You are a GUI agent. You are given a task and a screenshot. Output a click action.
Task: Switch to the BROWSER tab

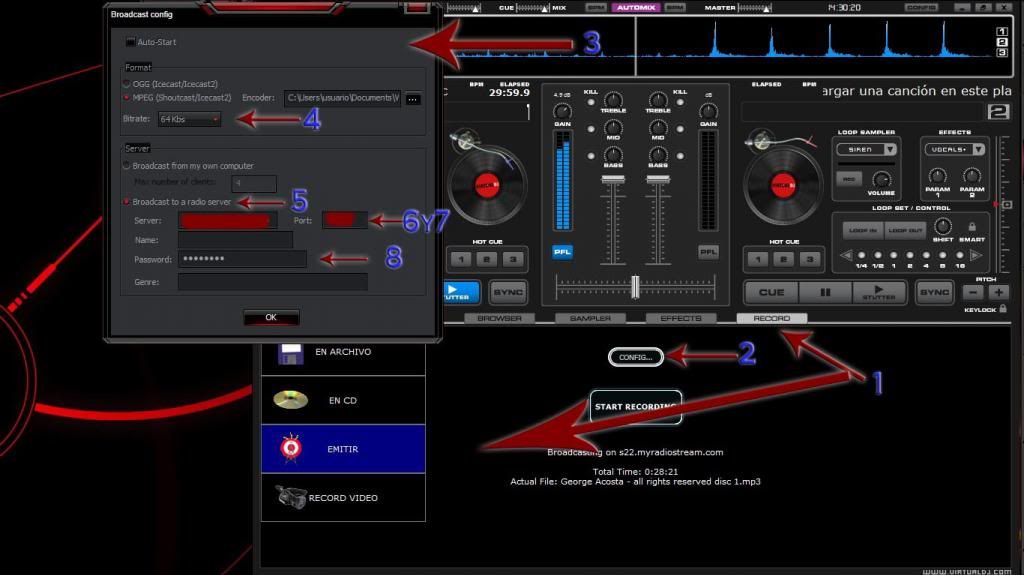[x=499, y=318]
